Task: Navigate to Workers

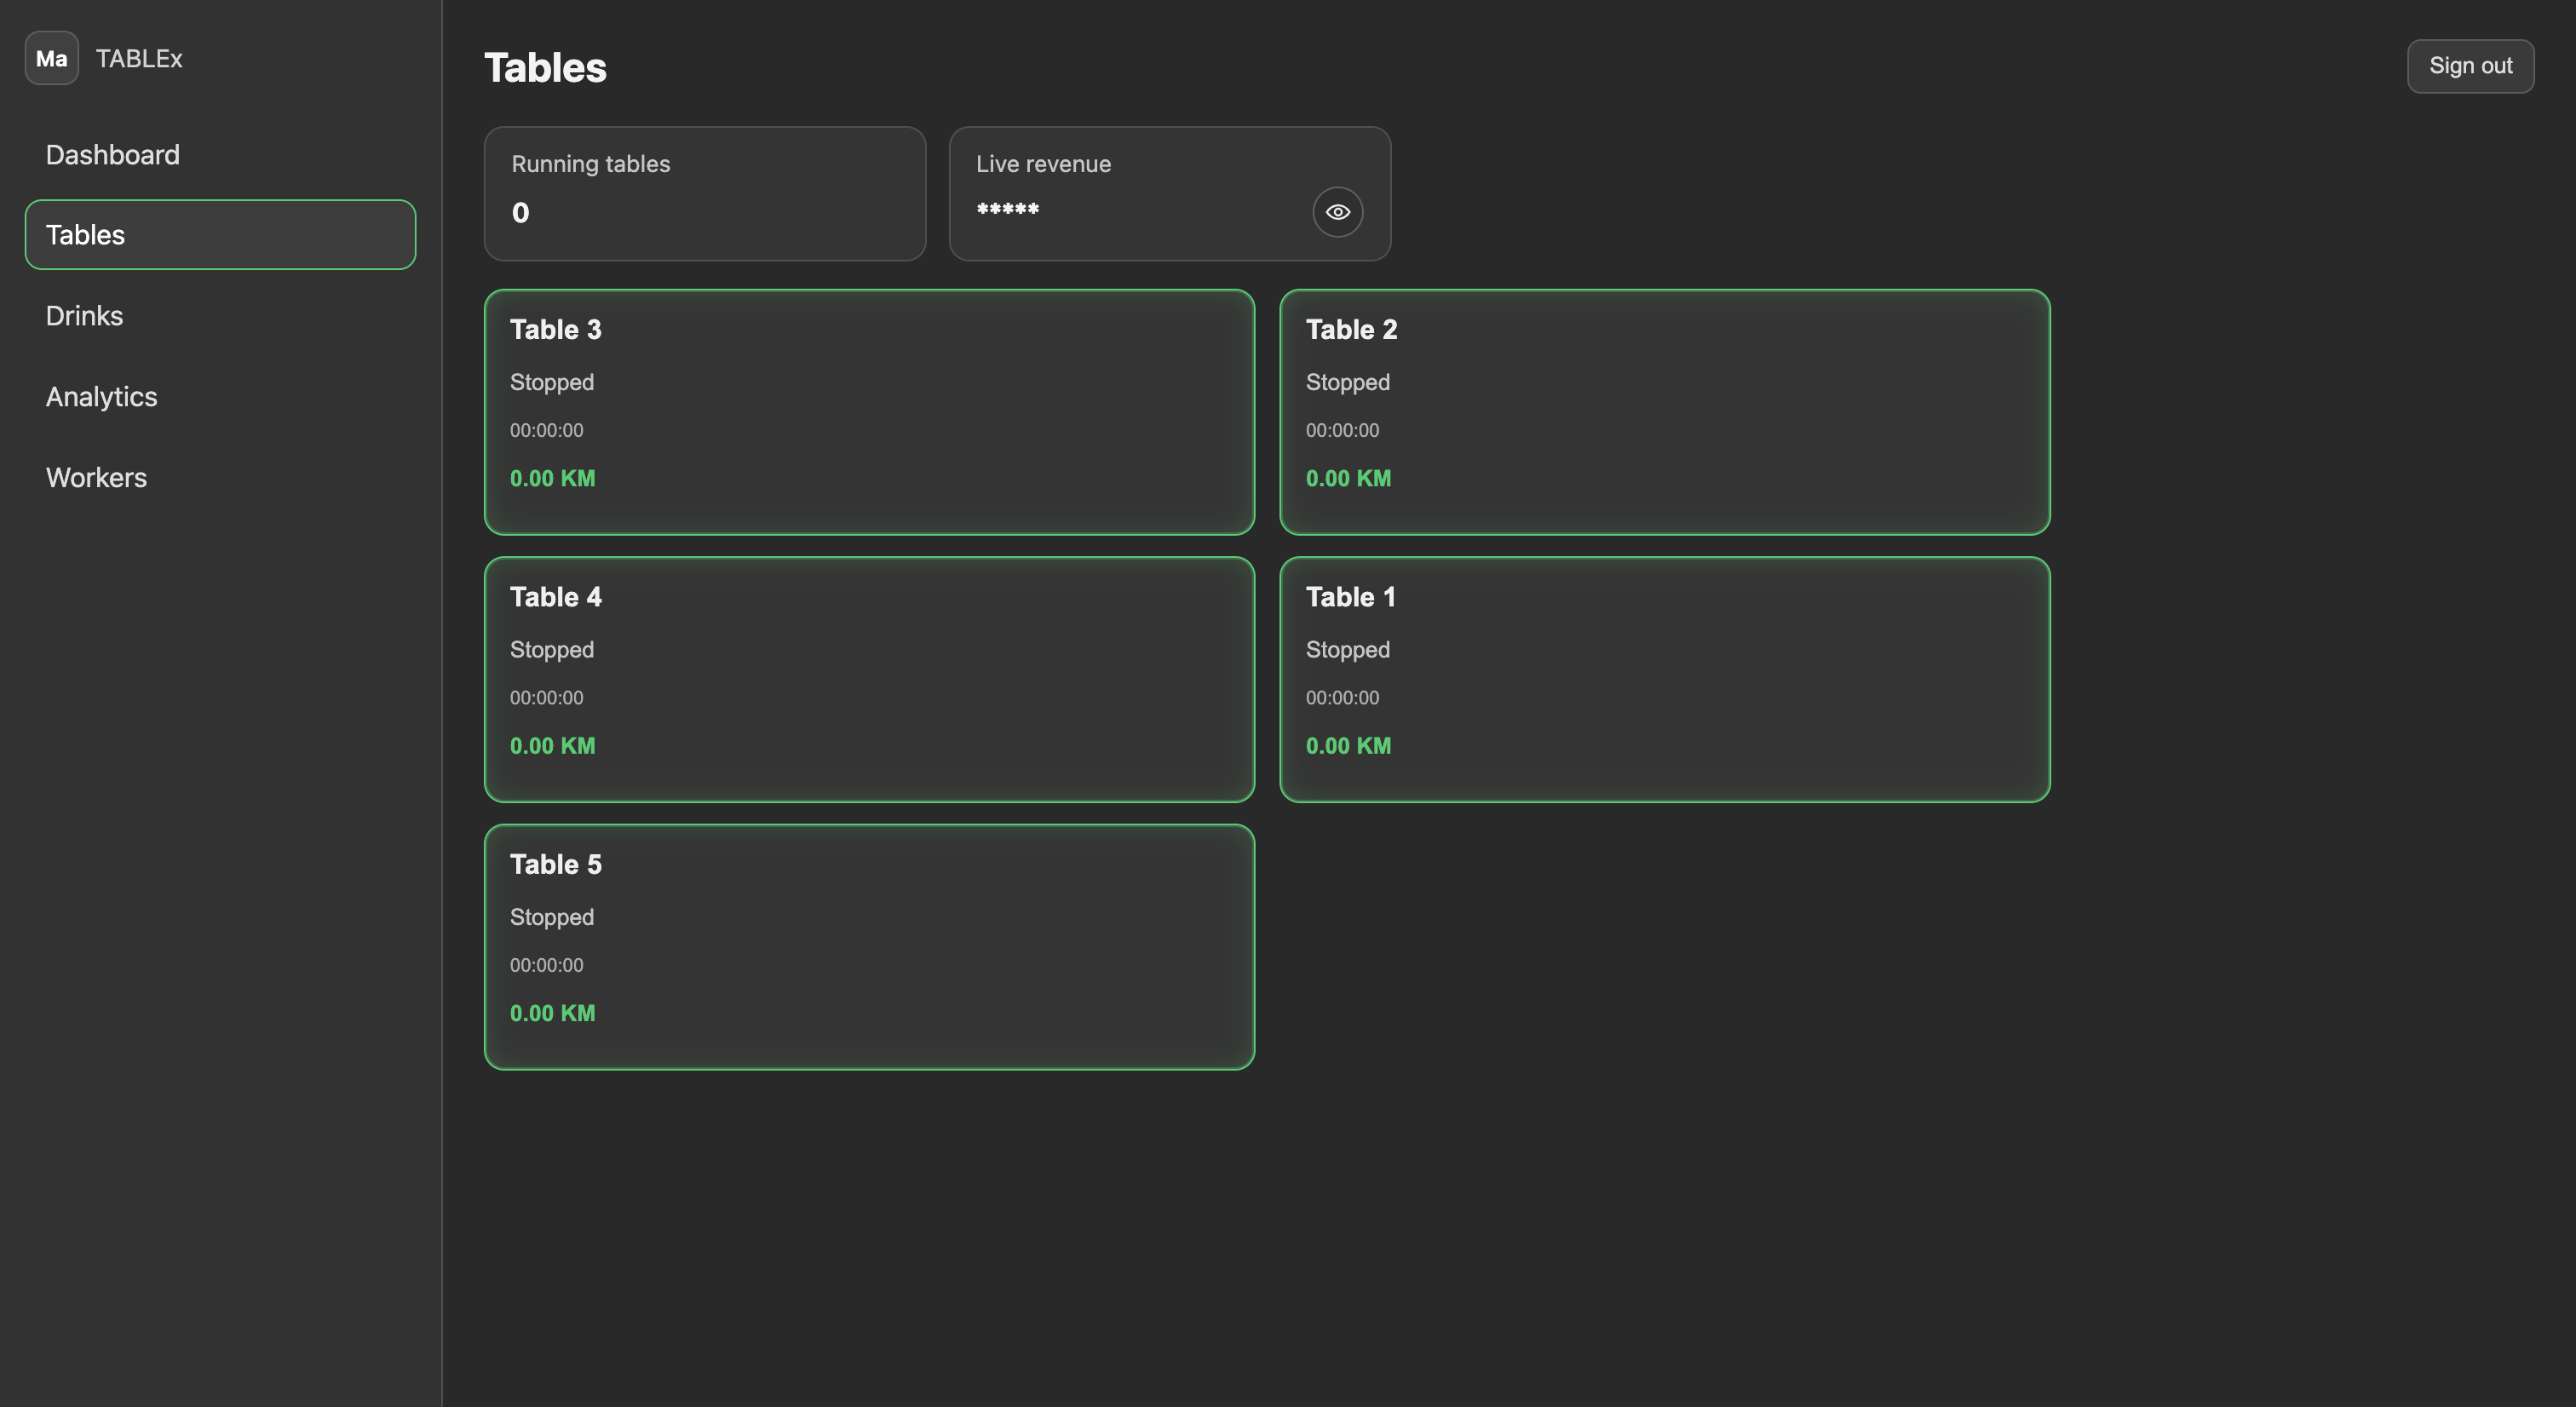Action: (220, 478)
